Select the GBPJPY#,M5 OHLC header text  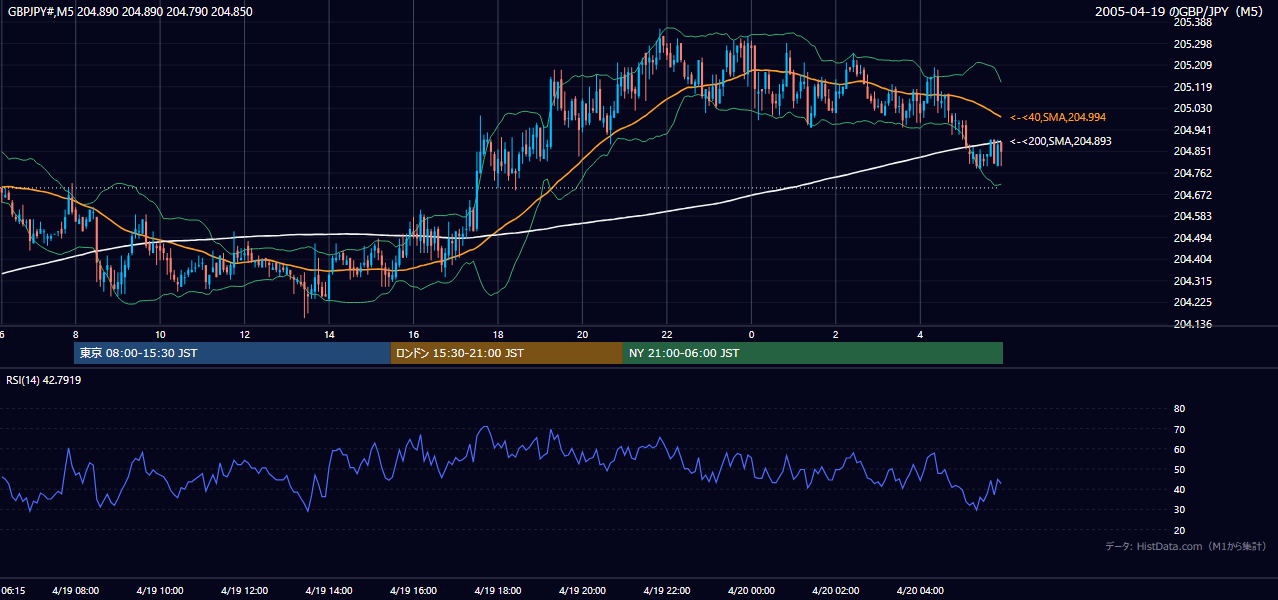click(130, 11)
